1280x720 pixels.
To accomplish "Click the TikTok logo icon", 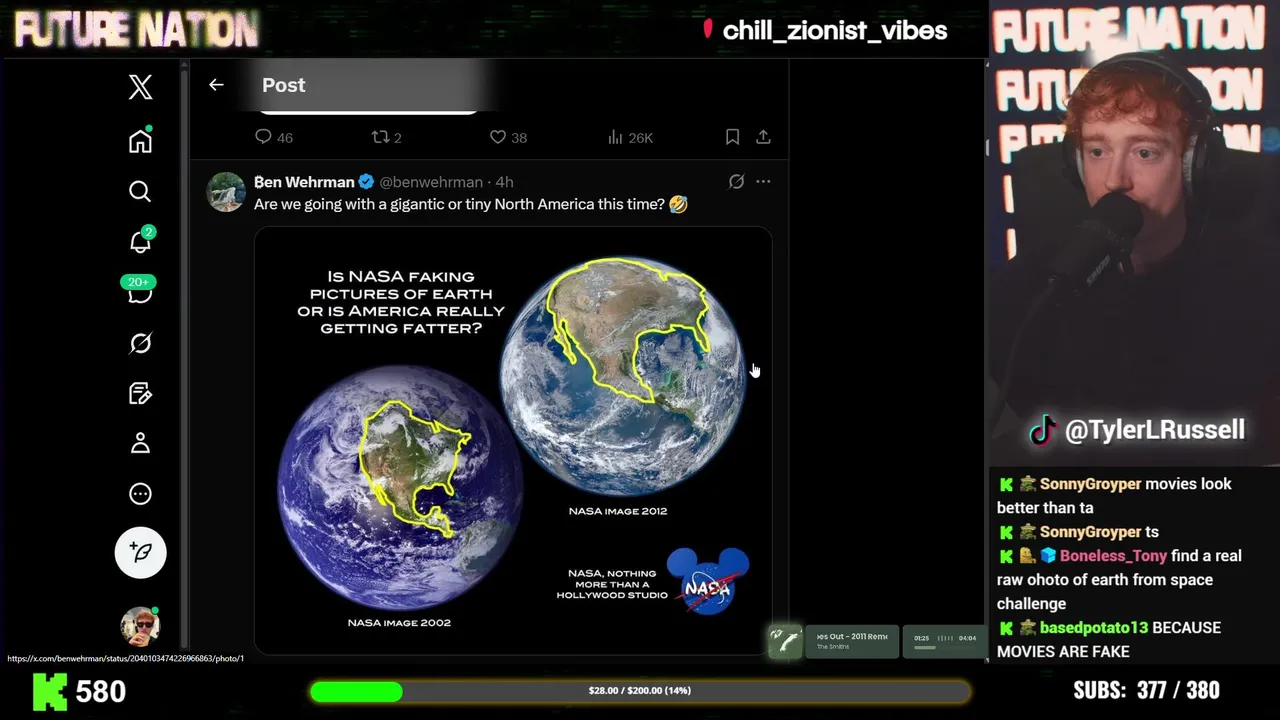I will tap(1043, 431).
